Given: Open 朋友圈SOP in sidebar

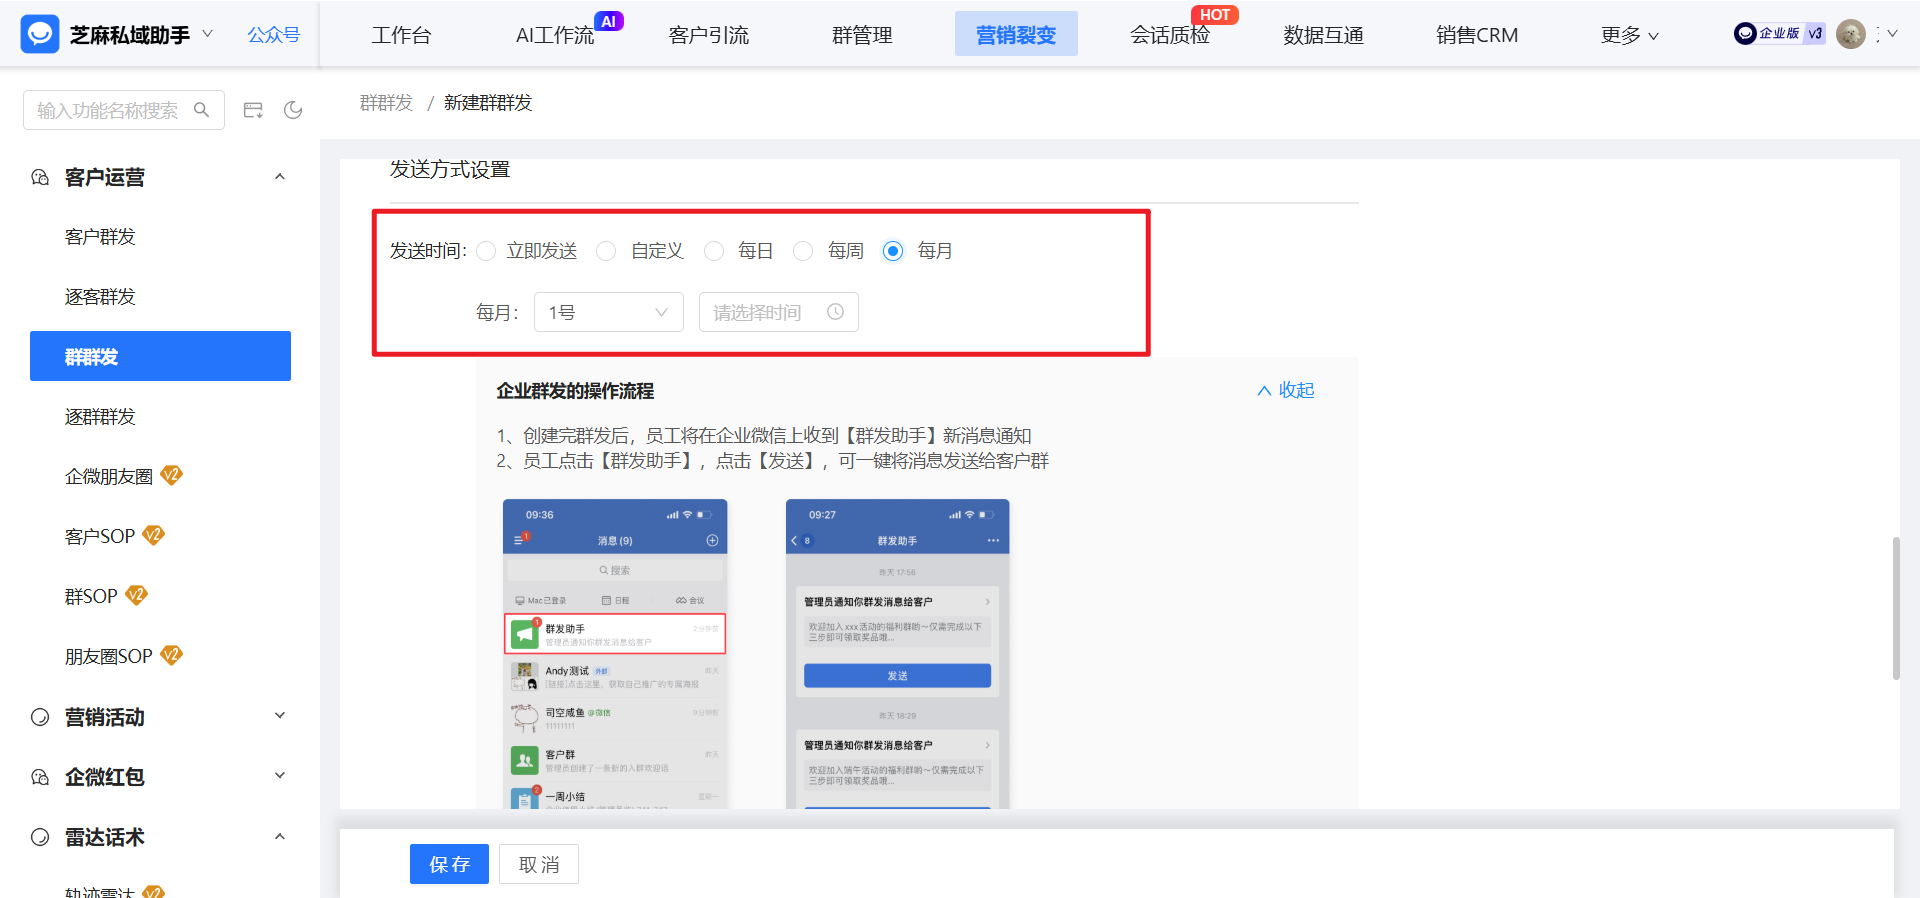Looking at the screenshot, I should pos(109,657).
